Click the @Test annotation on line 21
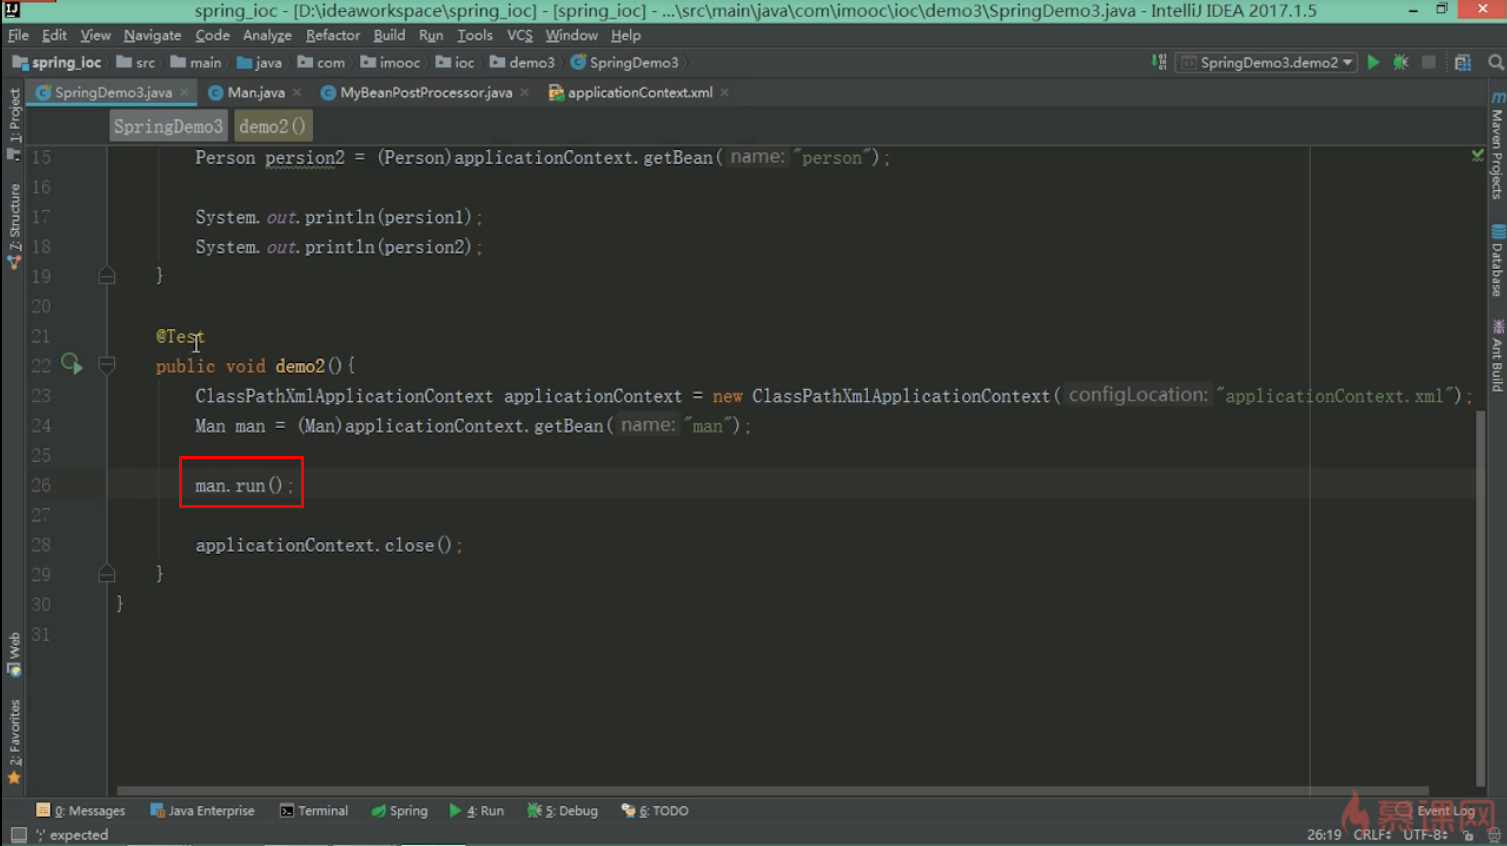 pos(180,337)
